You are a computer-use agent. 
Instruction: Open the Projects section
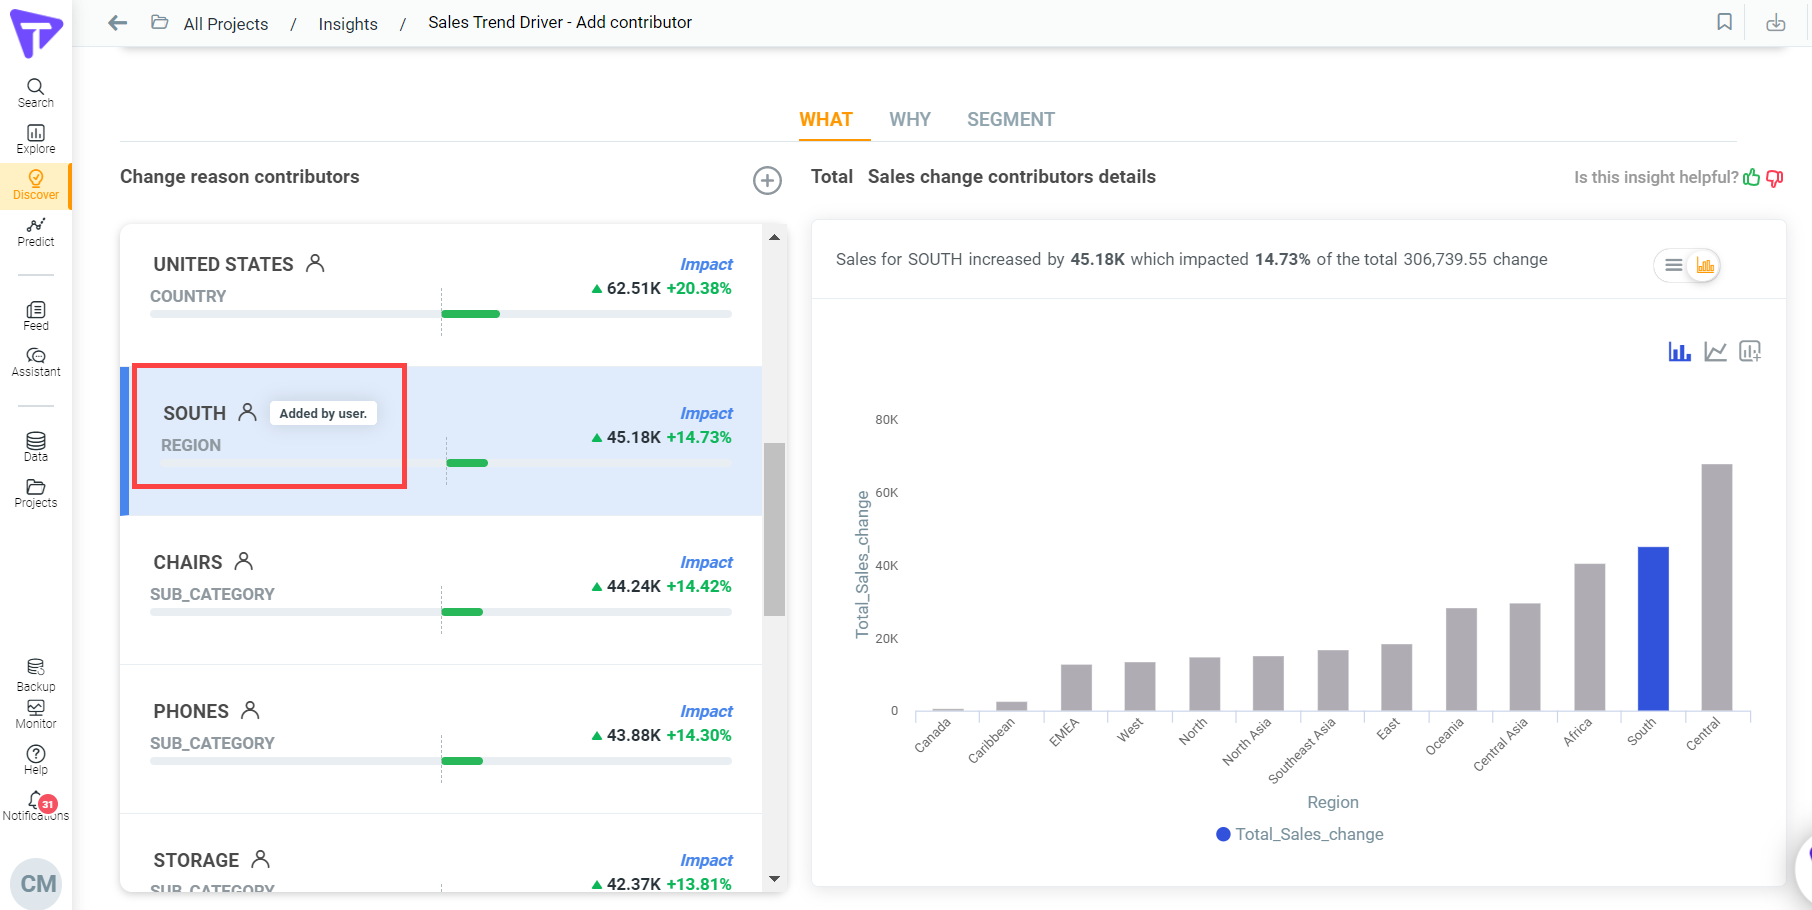tap(35, 493)
